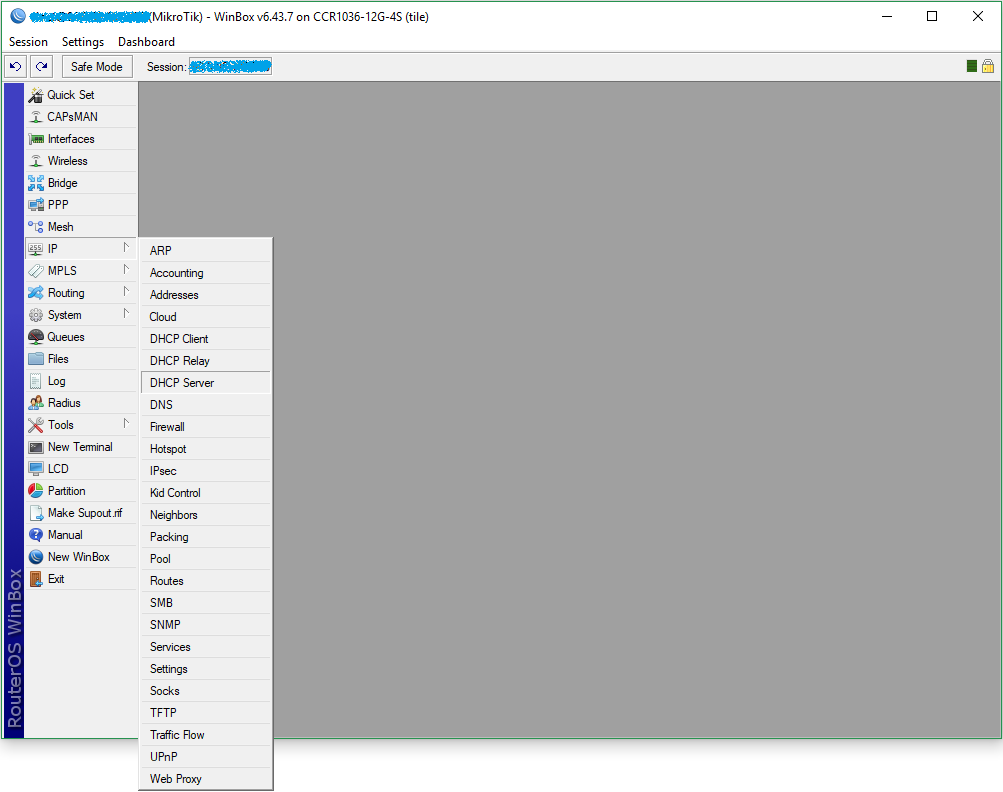The width and height of the screenshot is (1003, 792).
Task: Click the Partition pie chart icon
Action: 36,491
